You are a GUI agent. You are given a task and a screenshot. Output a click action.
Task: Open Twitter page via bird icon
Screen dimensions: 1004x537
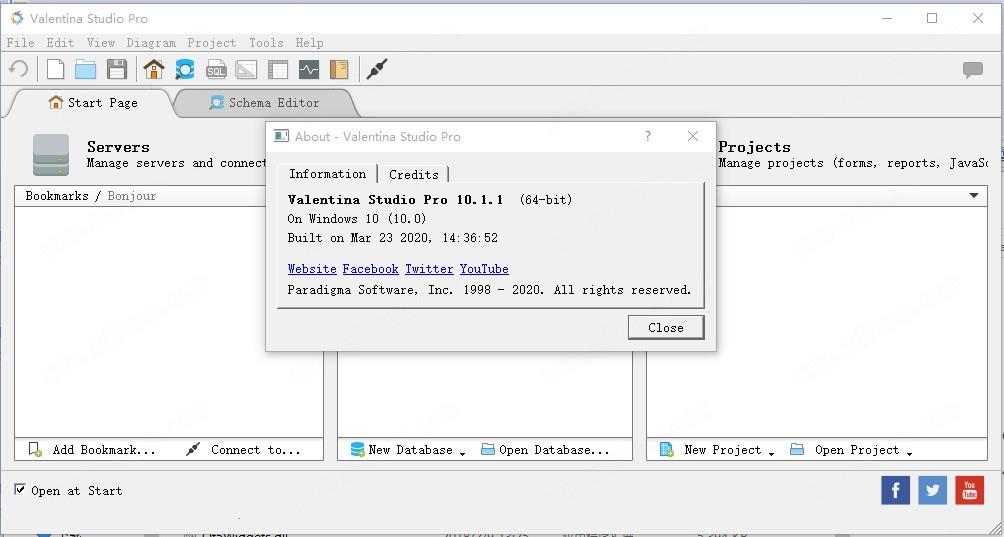(x=932, y=490)
